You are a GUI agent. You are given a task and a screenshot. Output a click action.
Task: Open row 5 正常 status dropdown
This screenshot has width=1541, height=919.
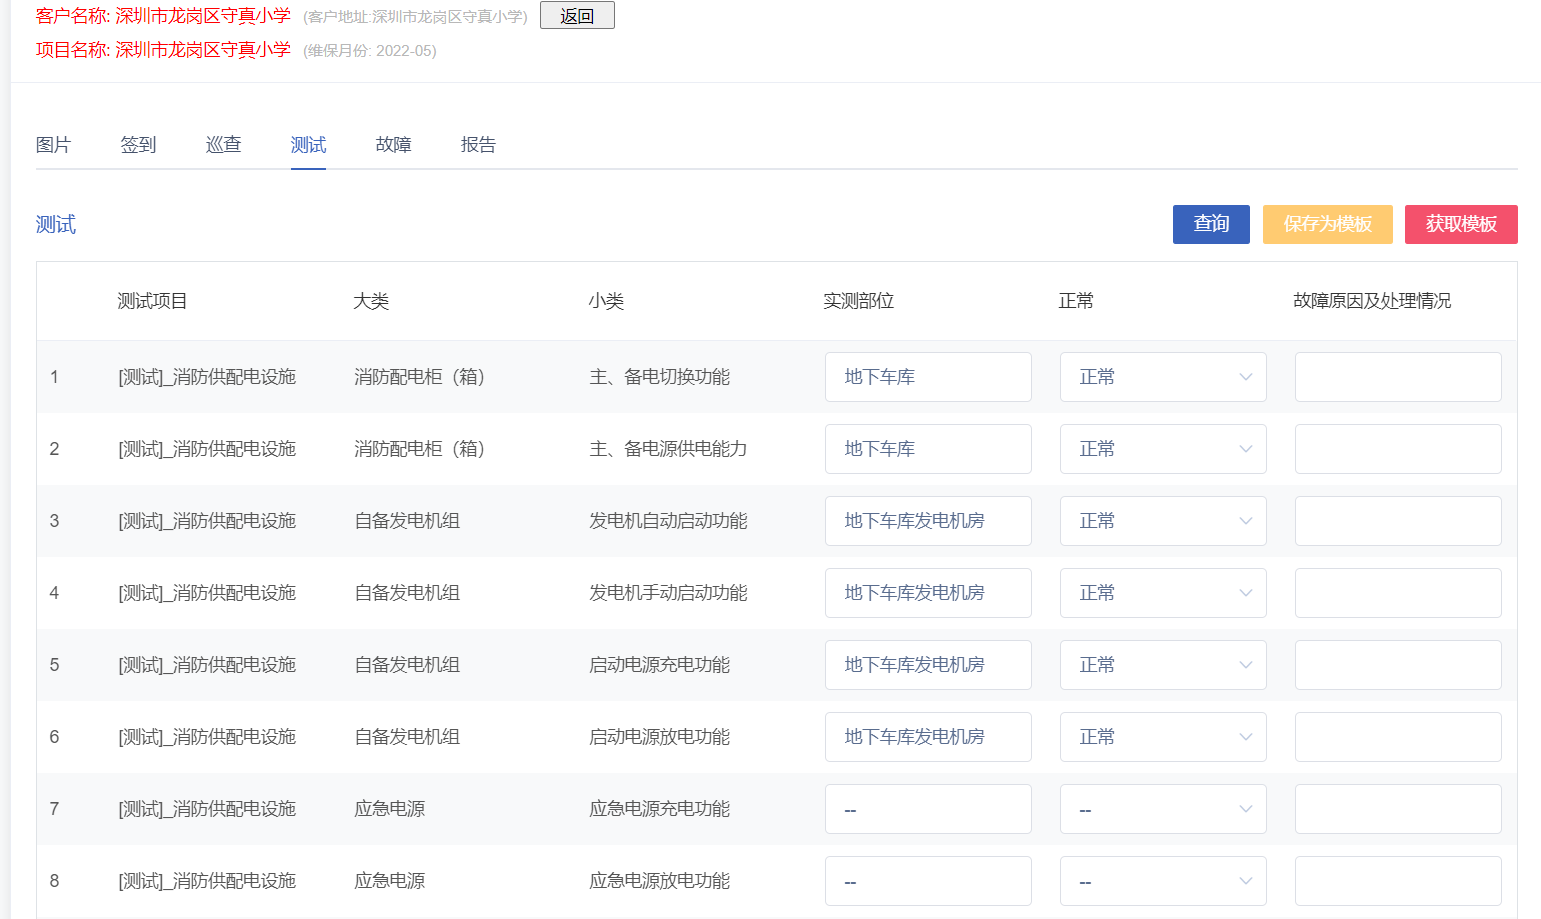tap(1162, 665)
